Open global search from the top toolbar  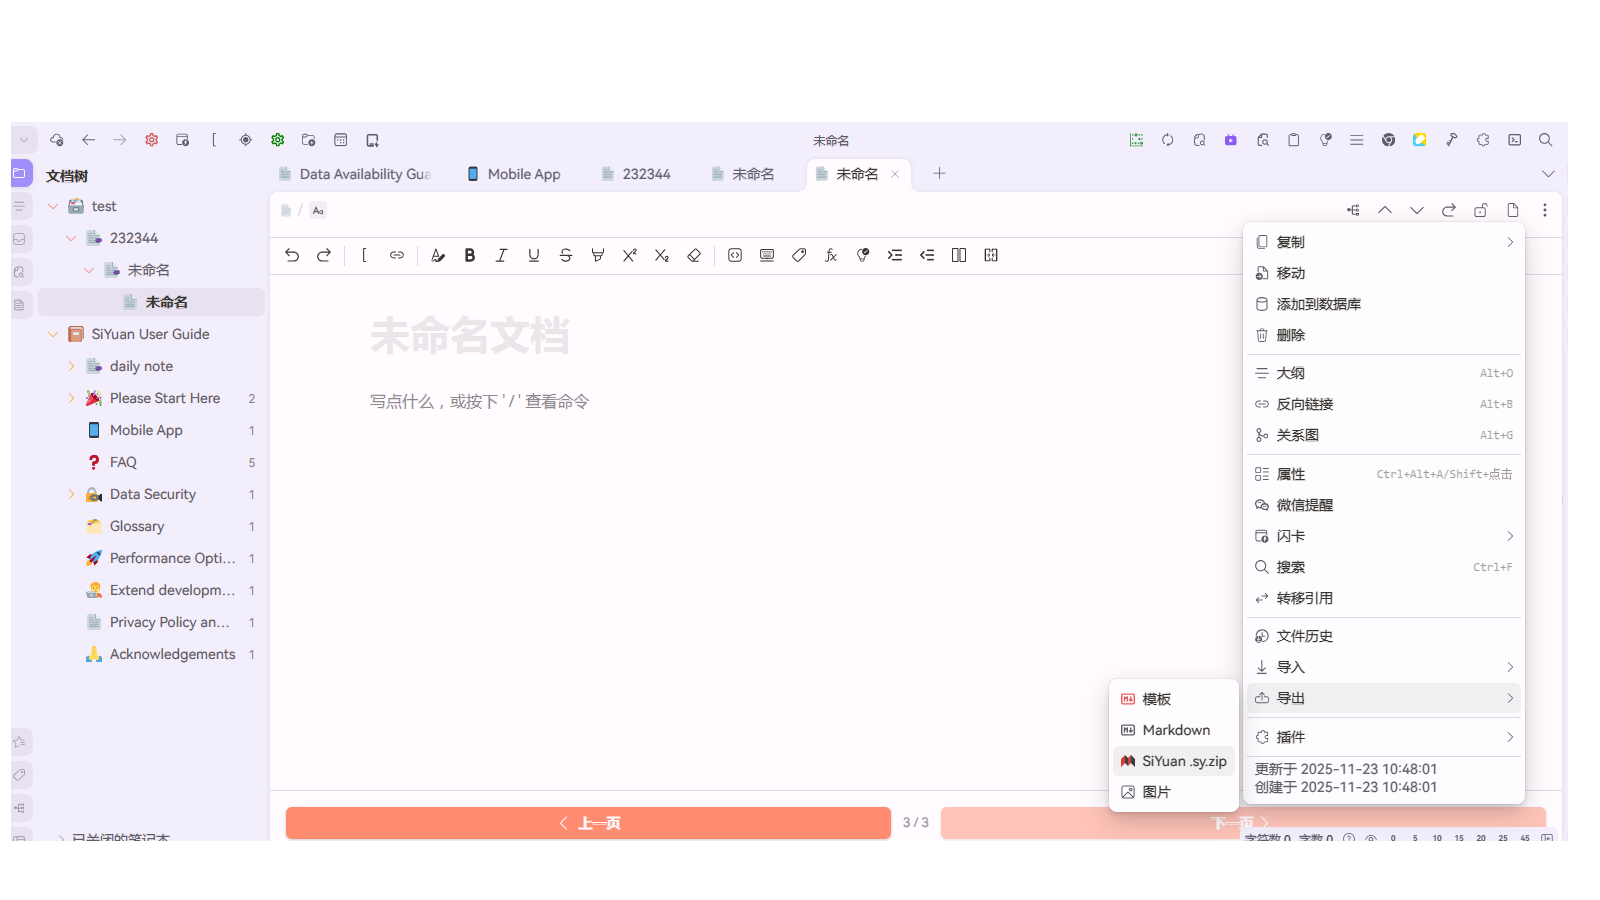click(1545, 140)
